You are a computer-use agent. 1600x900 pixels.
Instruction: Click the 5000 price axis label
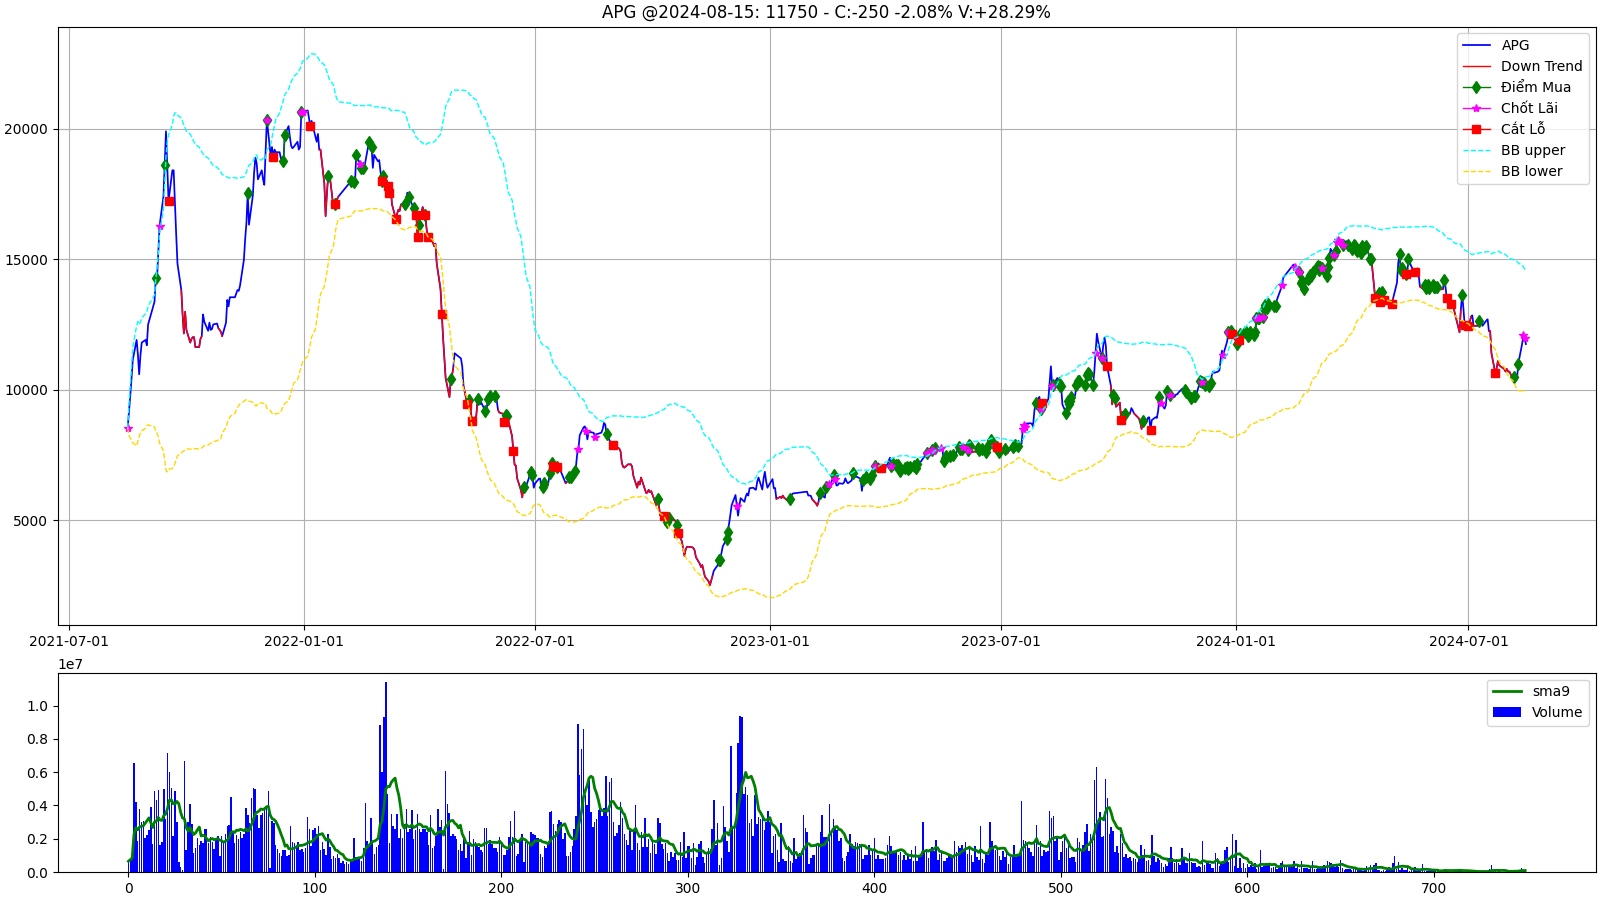tap(30, 521)
